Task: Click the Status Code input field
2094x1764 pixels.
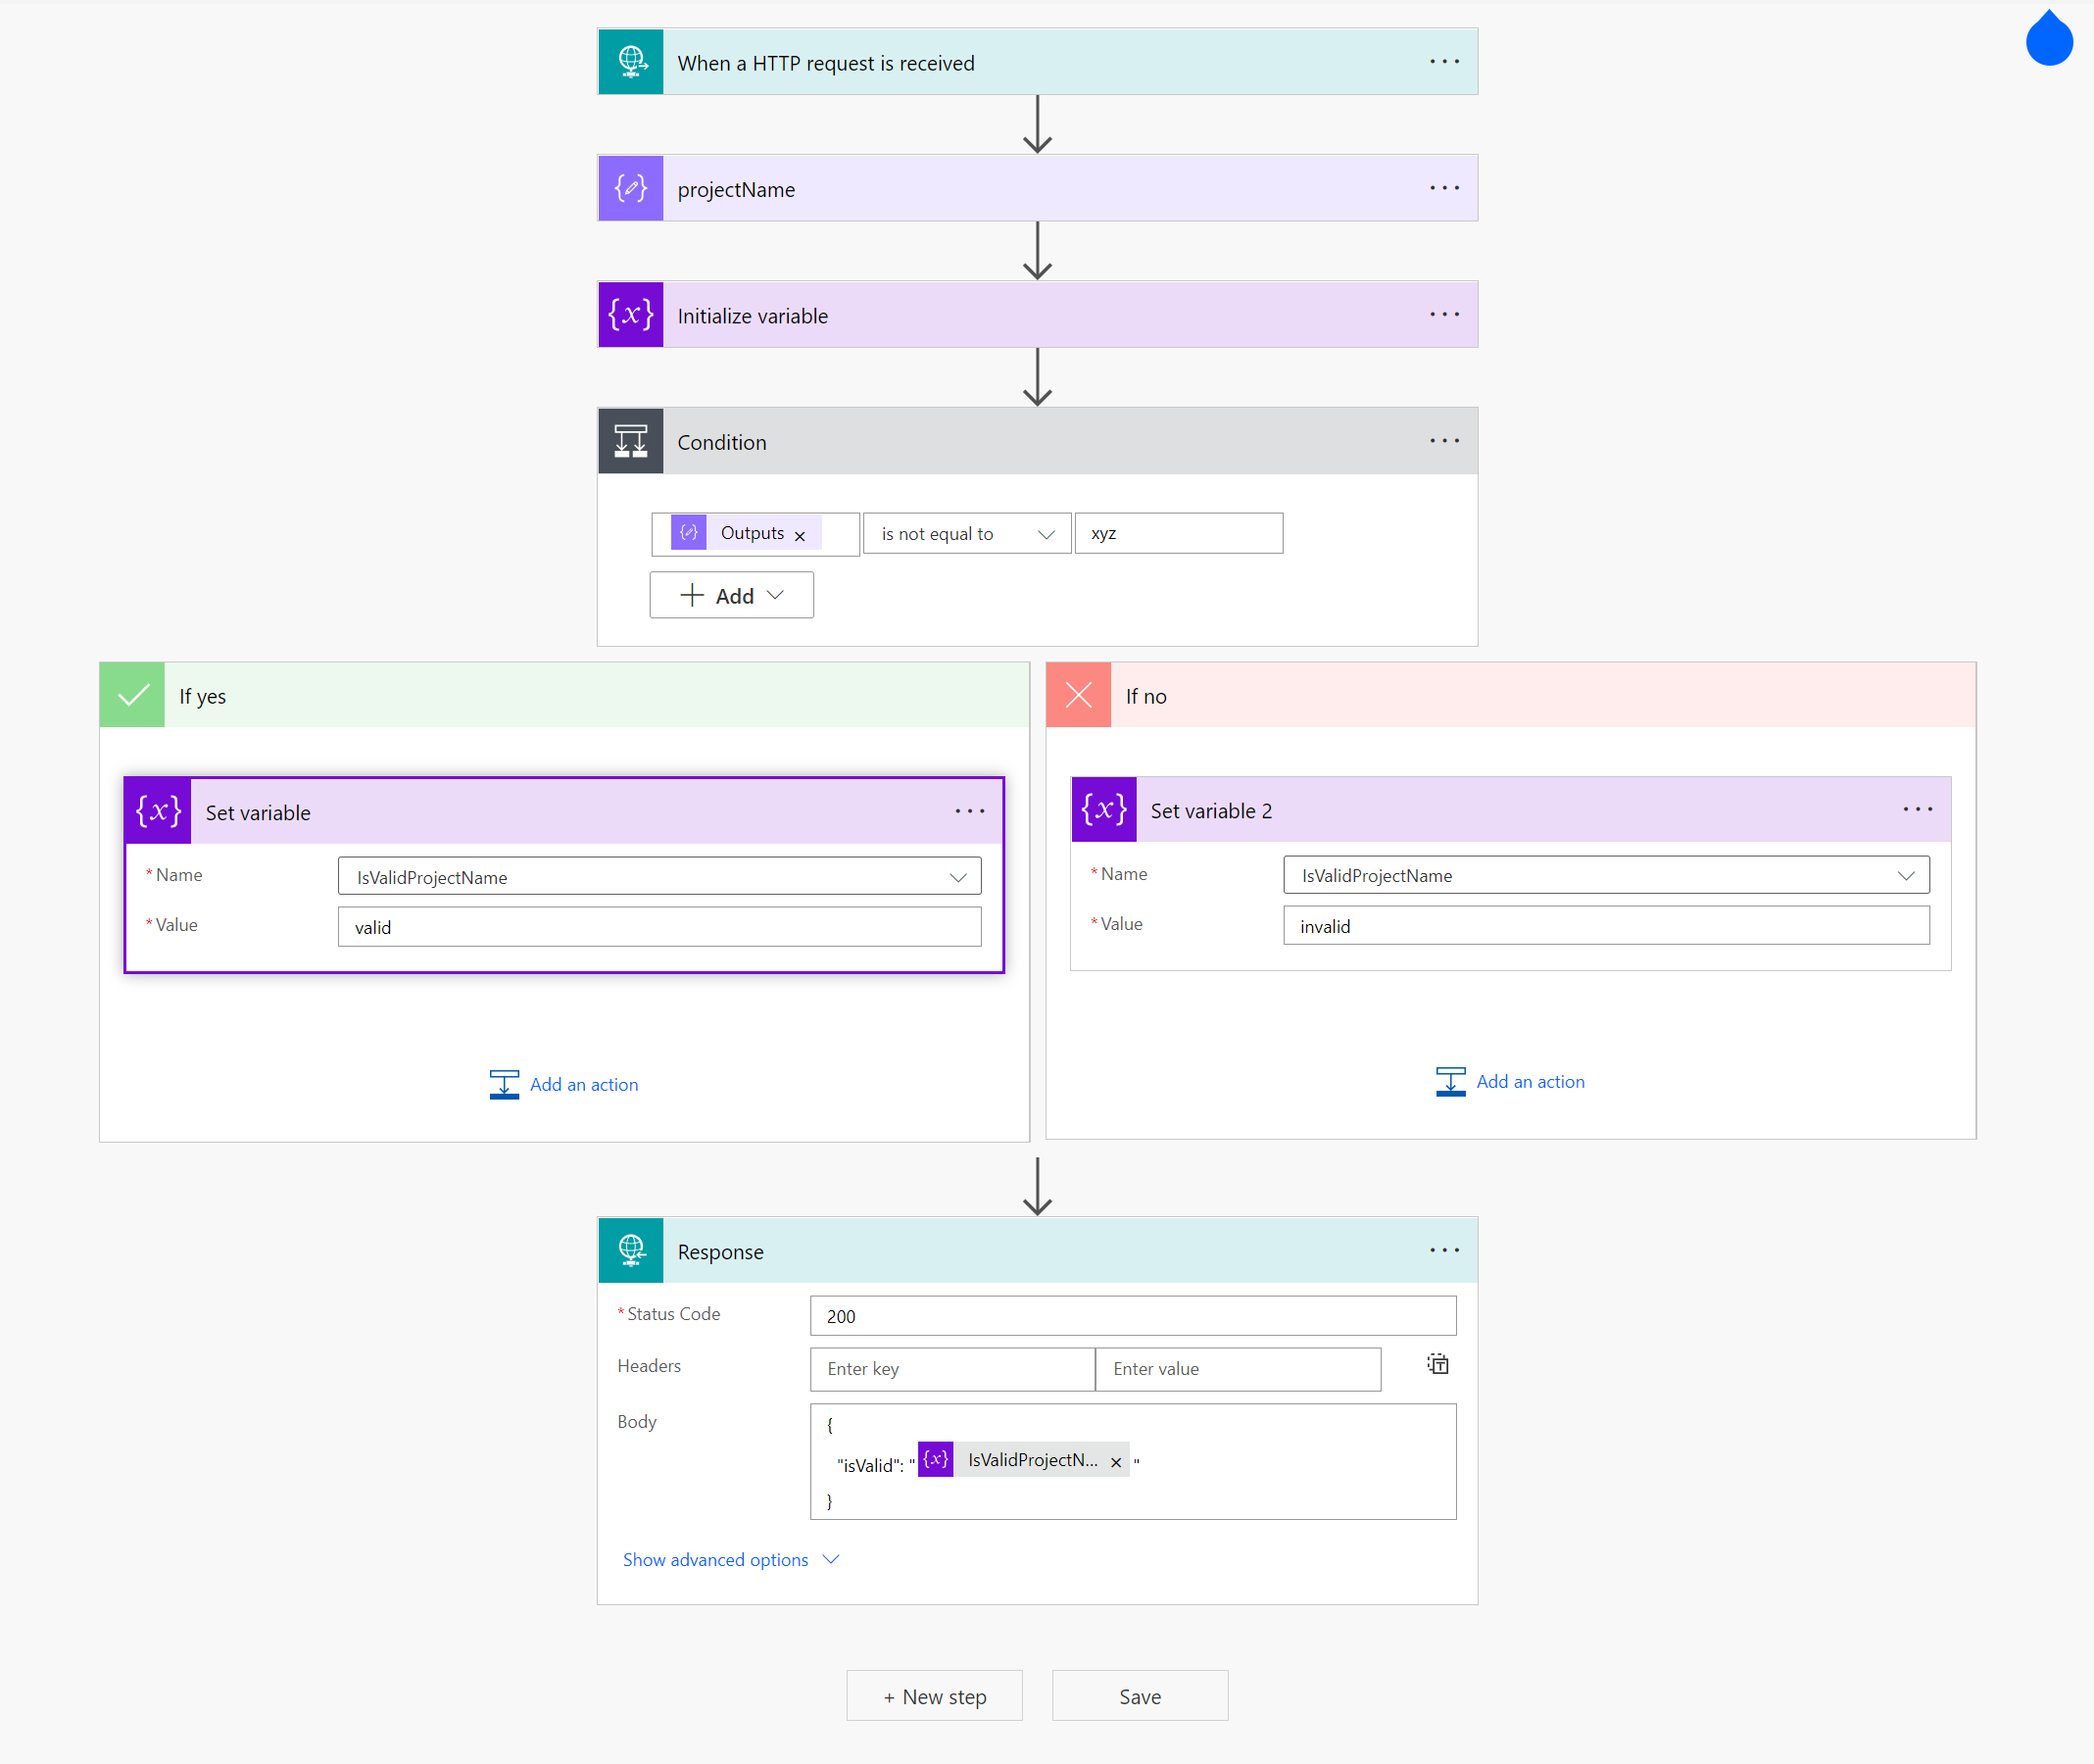Action: click(x=1132, y=1316)
